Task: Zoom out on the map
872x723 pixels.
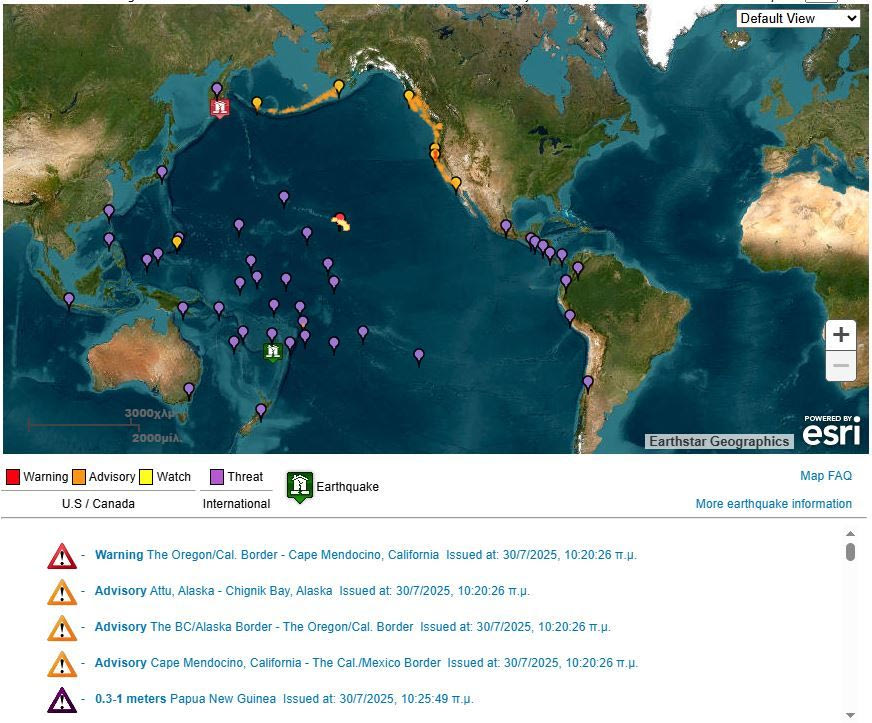Action: 841,366
